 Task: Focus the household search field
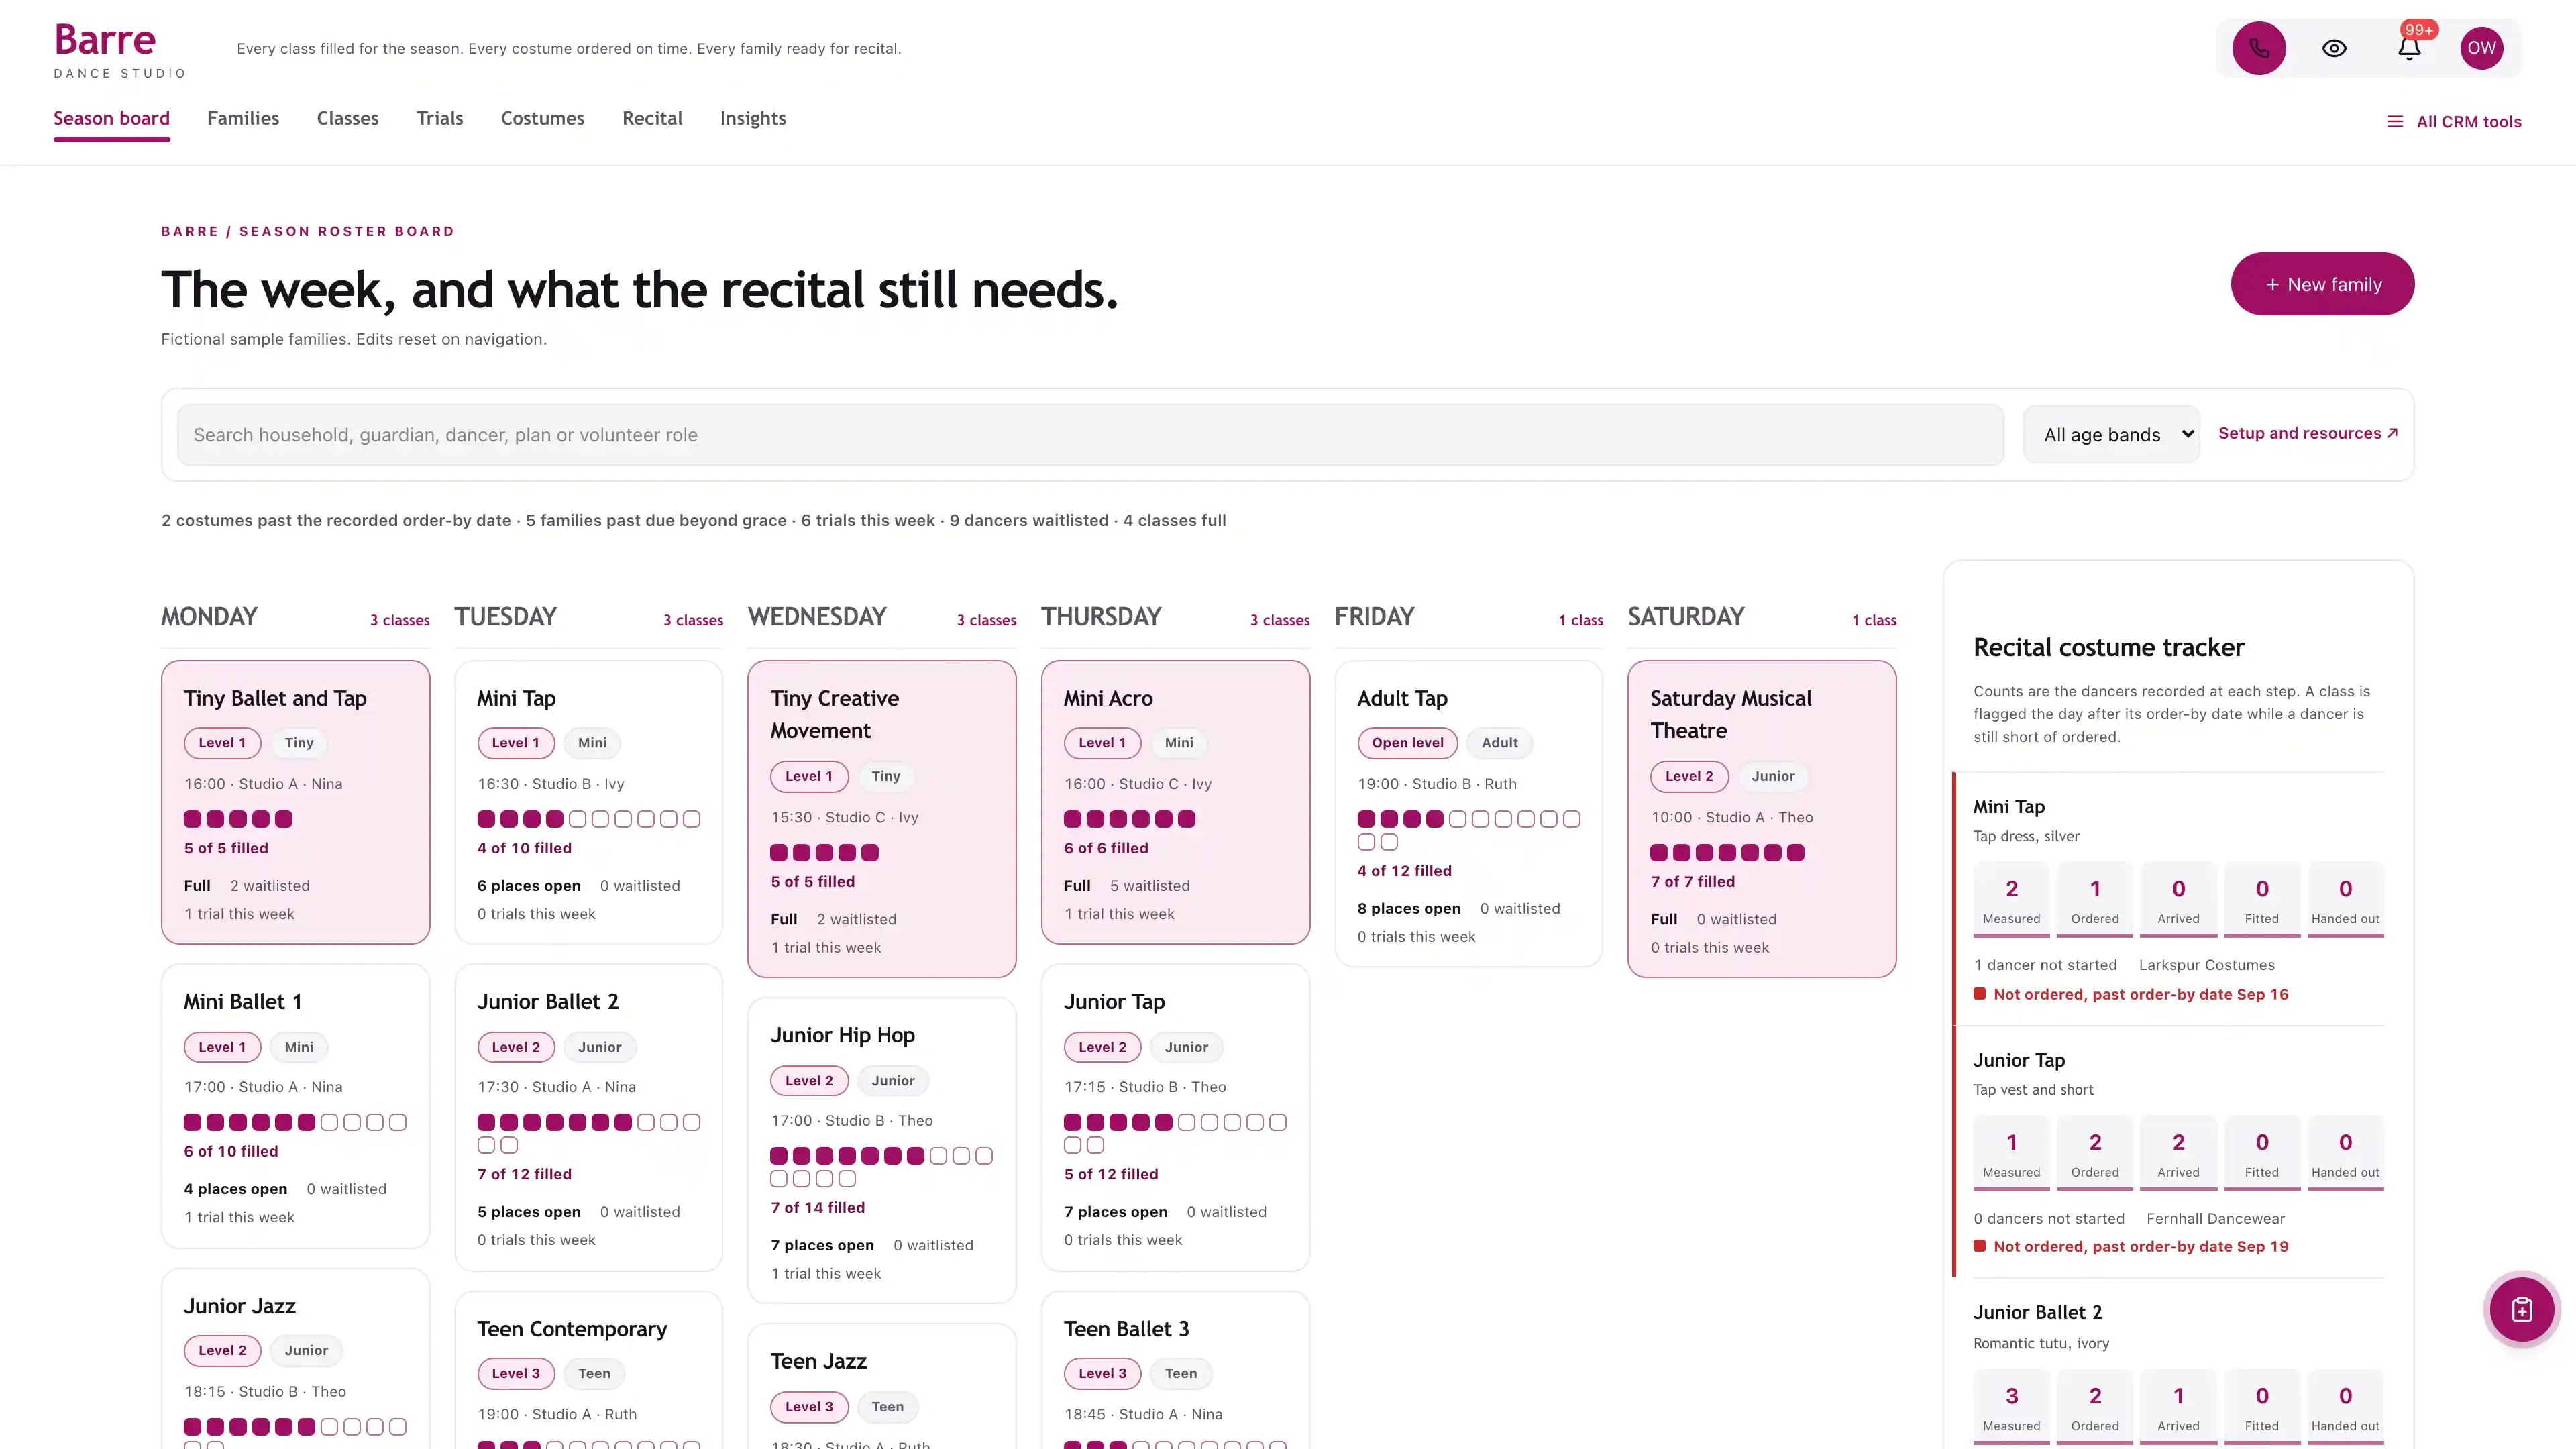click(x=1090, y=434)
